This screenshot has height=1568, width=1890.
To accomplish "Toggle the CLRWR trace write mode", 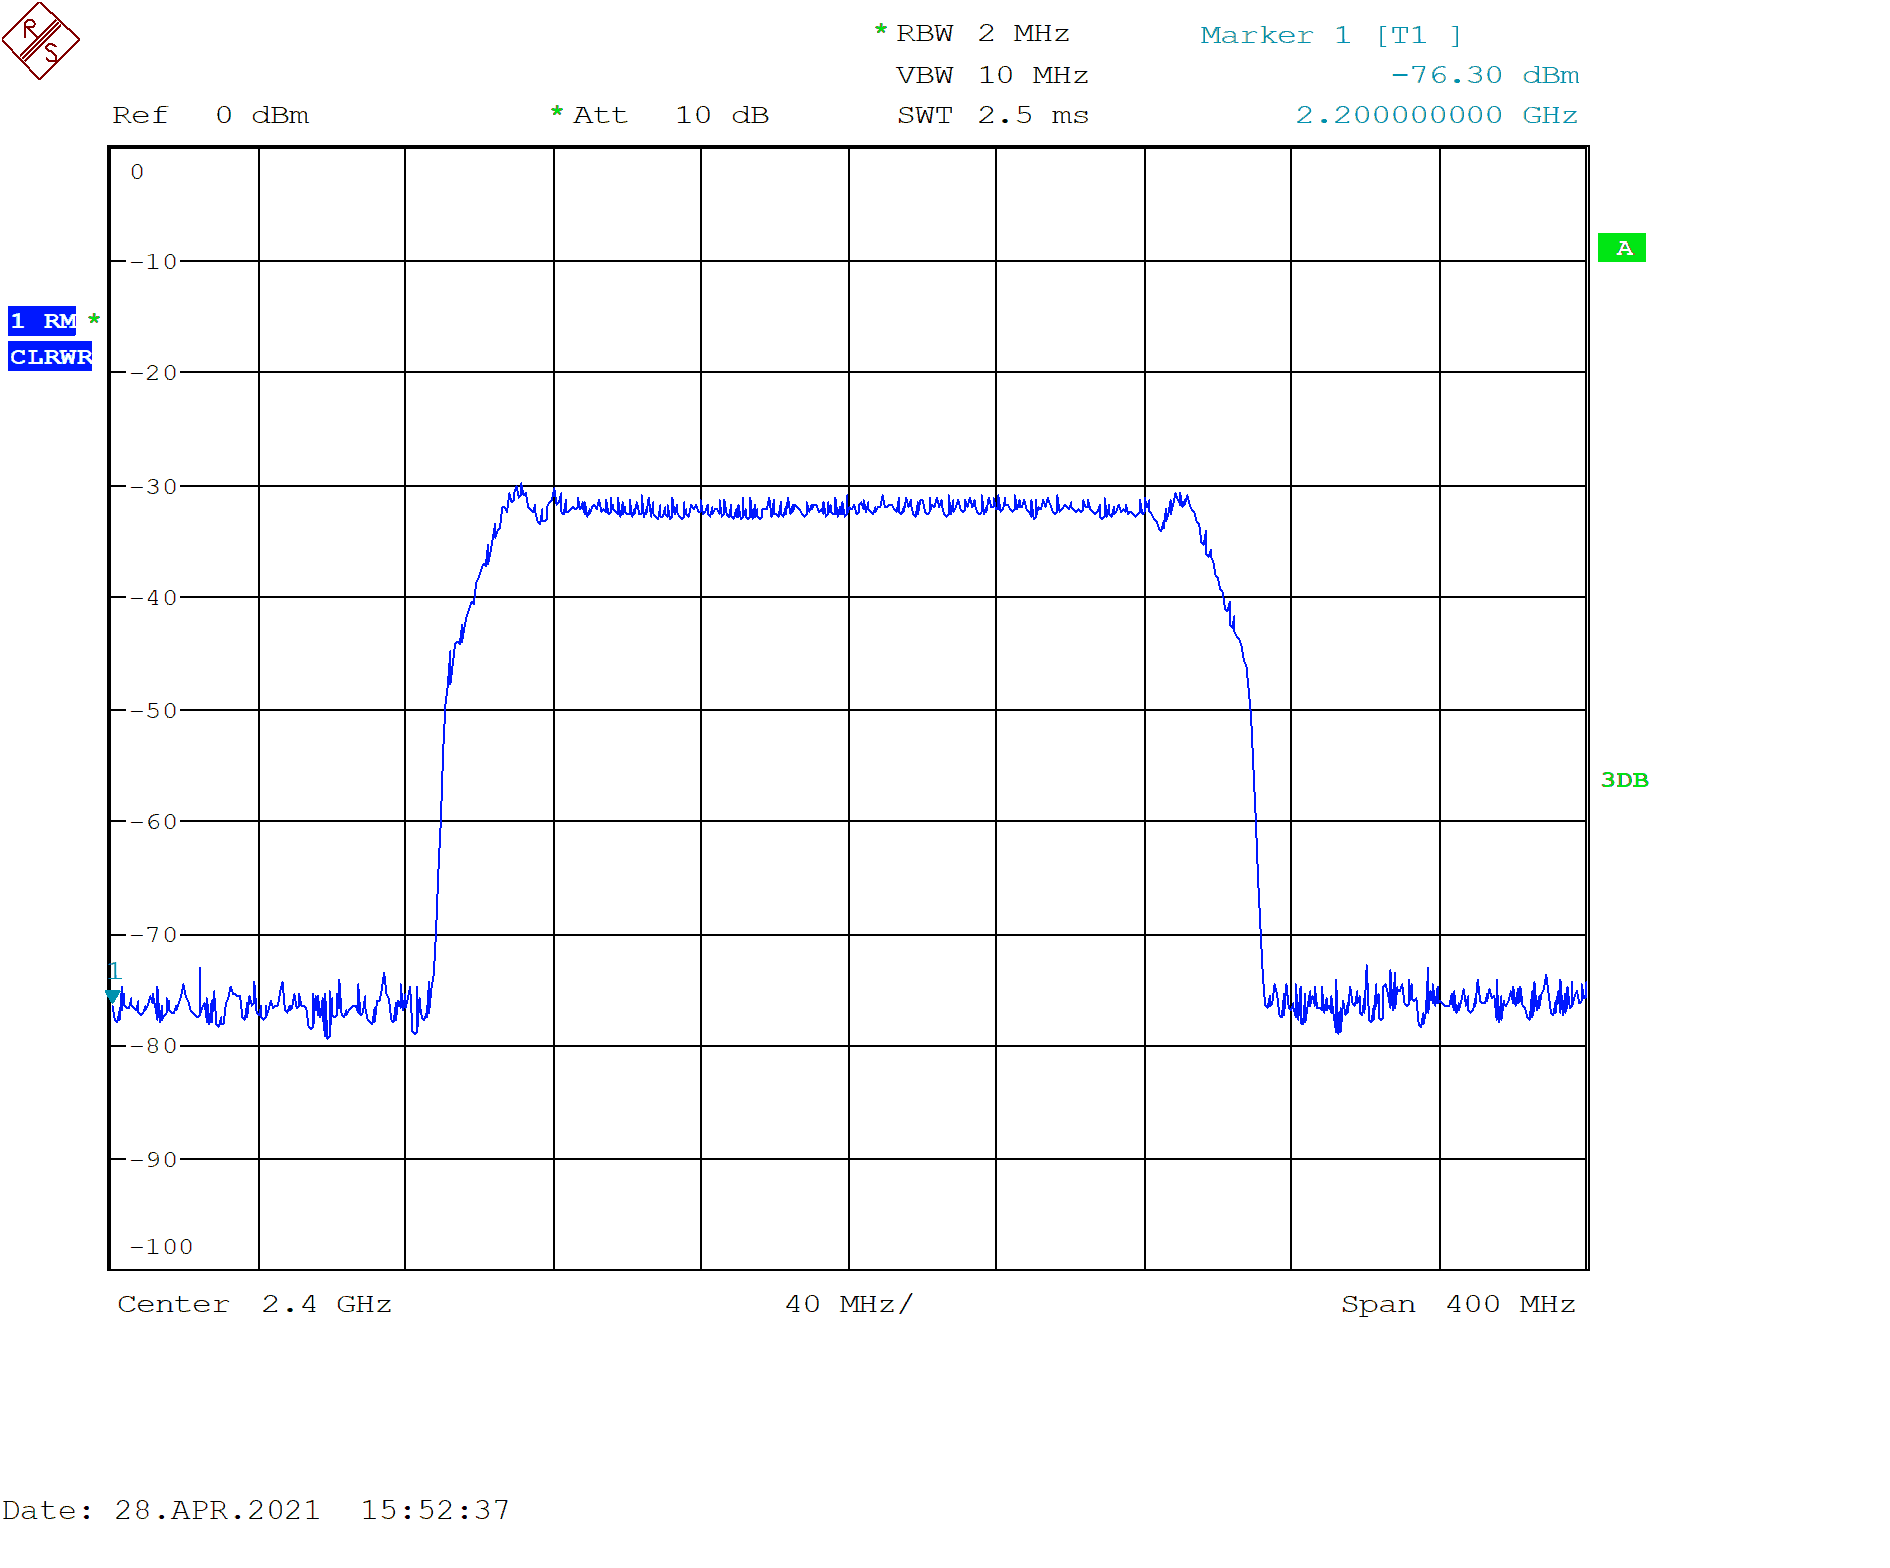I will [50, 356].
